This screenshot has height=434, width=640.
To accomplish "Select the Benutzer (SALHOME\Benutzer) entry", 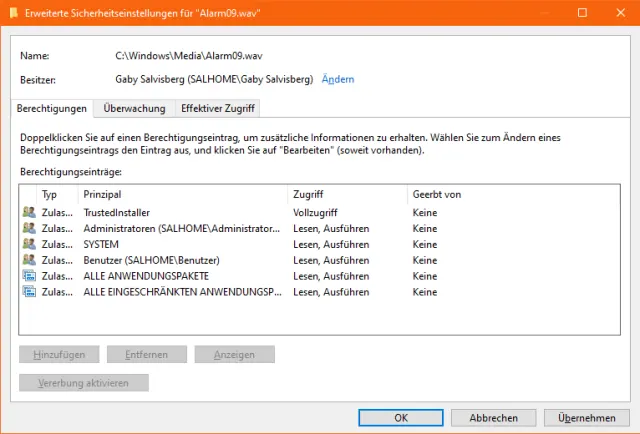I will coord(151,260).
